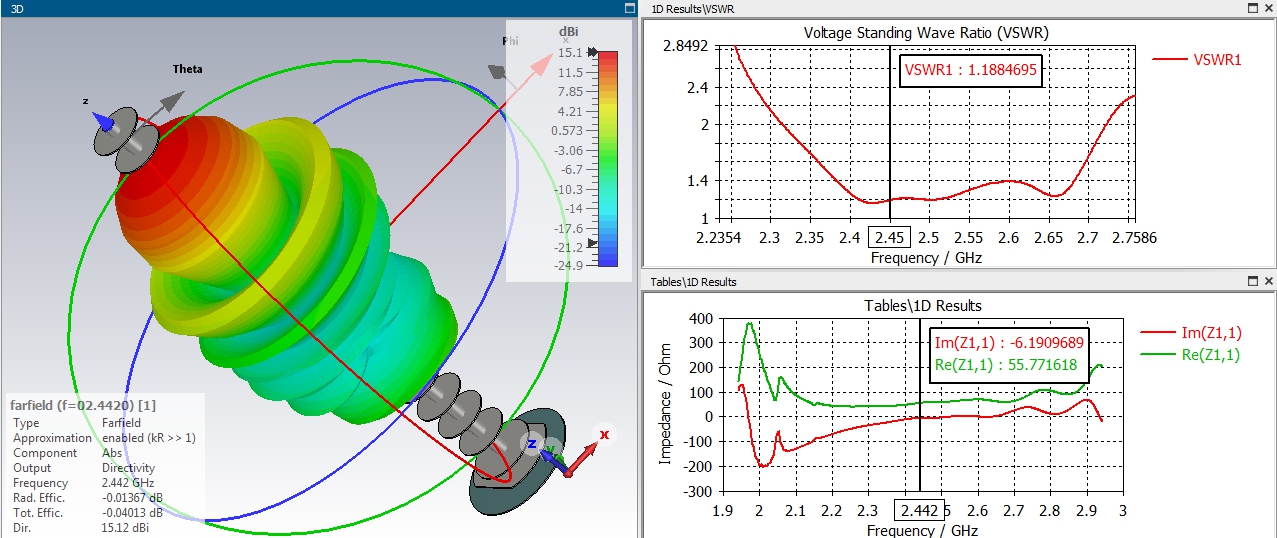Viewport: 1277px width, 538px height.
Task: Click the dBi unit label
Action: pos(568,32)
